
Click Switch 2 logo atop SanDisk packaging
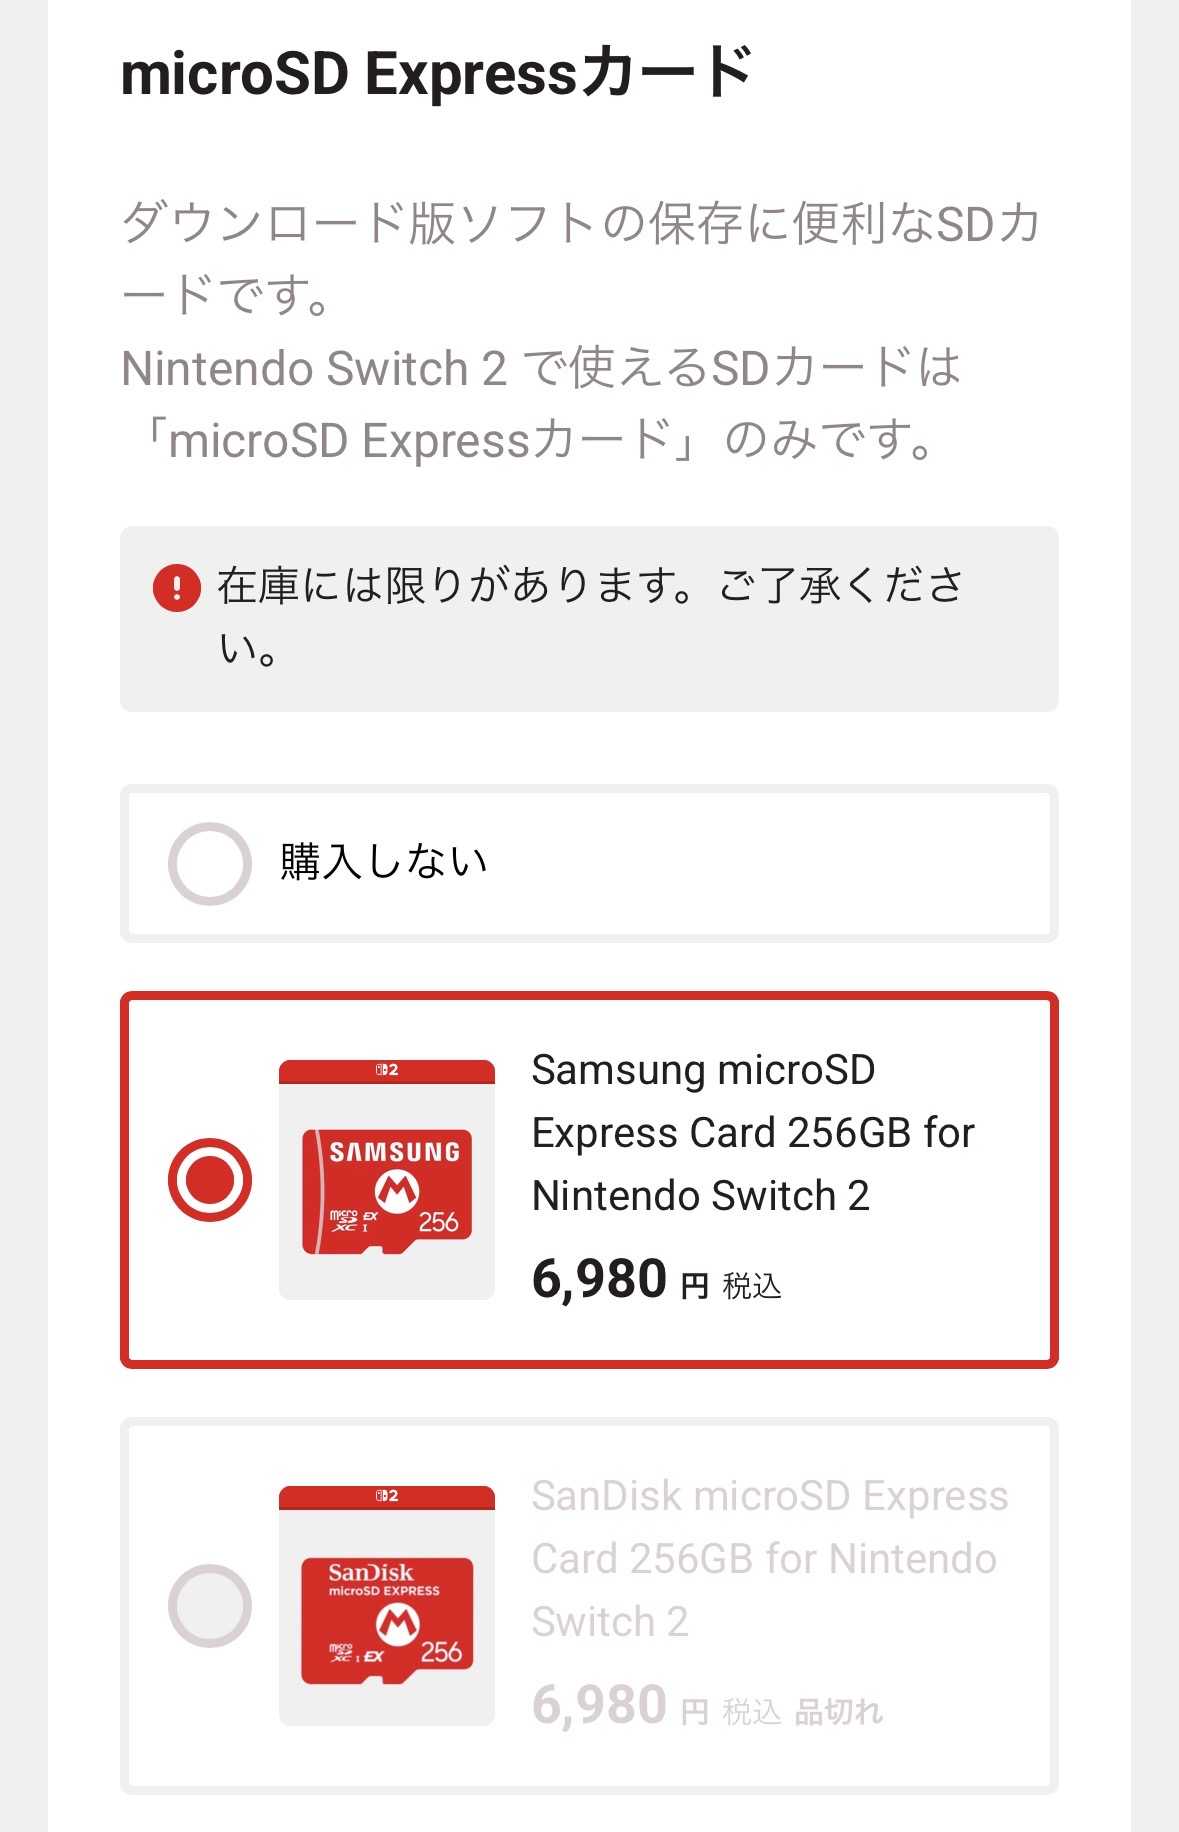(x=387, y=1496)
